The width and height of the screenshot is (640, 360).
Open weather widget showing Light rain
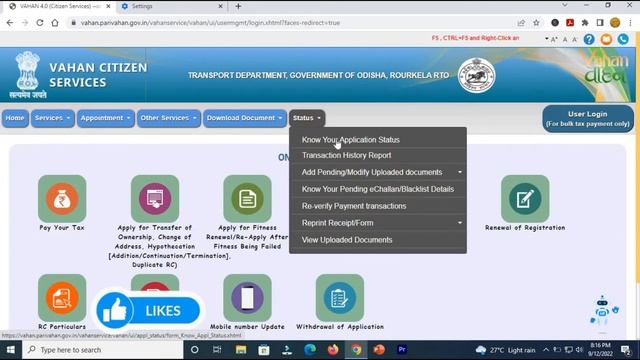505,350
